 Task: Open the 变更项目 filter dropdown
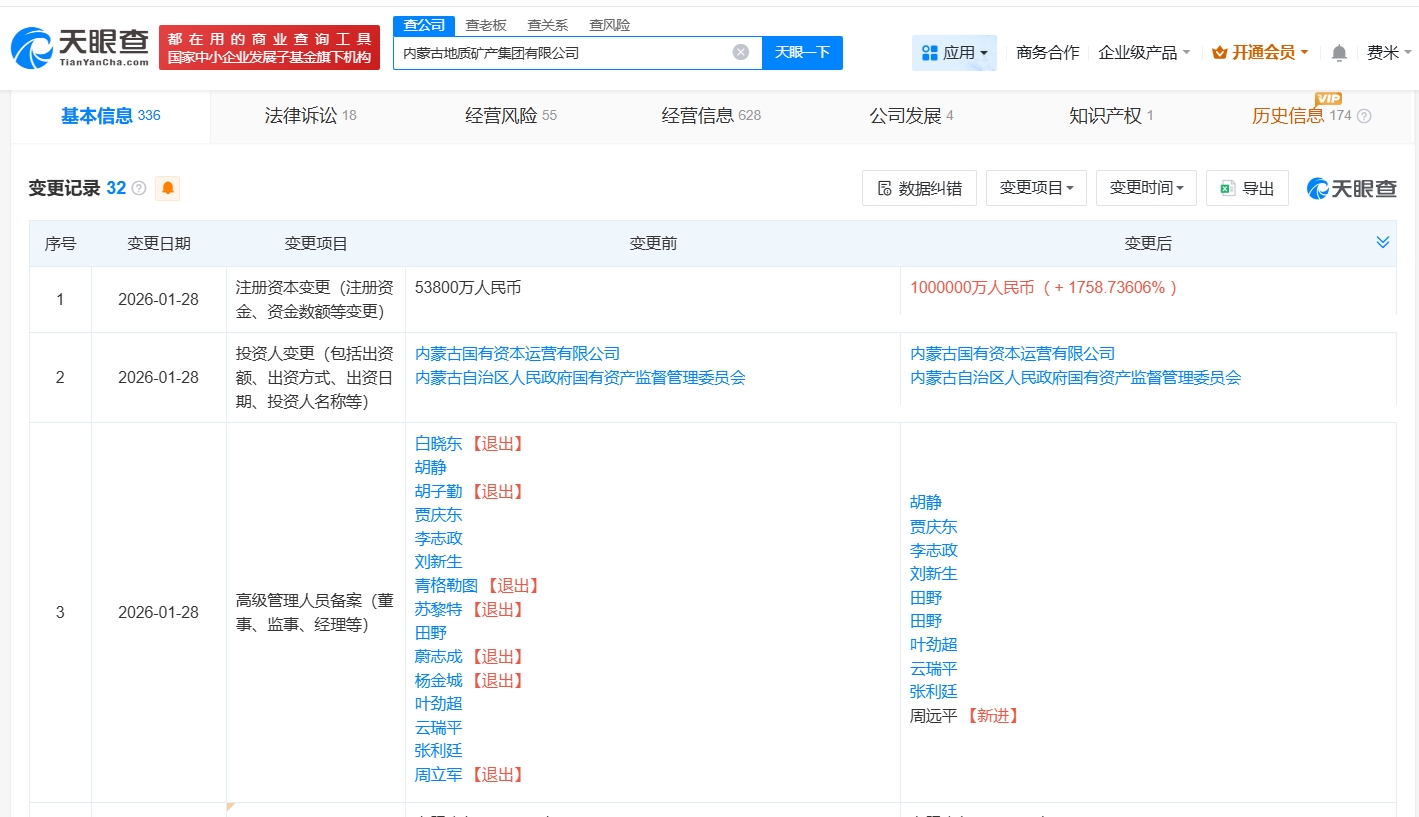[1036, 187]
